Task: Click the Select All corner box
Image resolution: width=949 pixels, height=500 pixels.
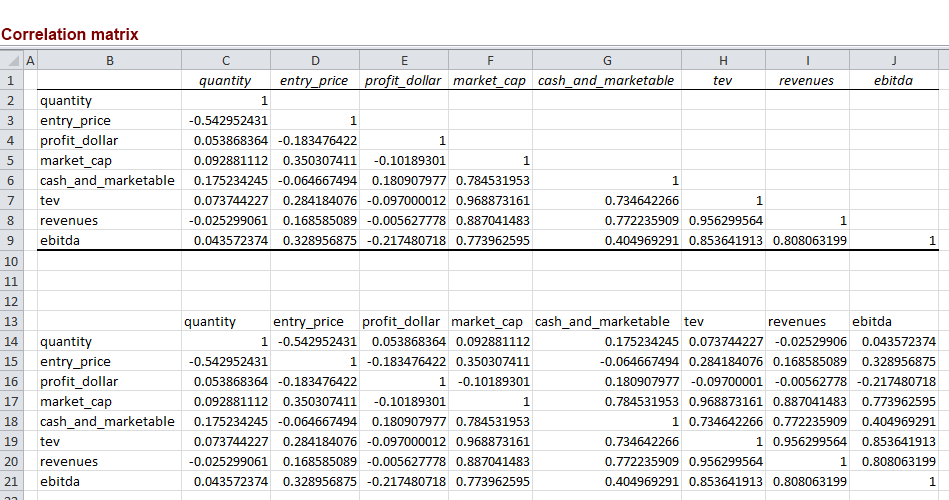Action: coord(10,60)
